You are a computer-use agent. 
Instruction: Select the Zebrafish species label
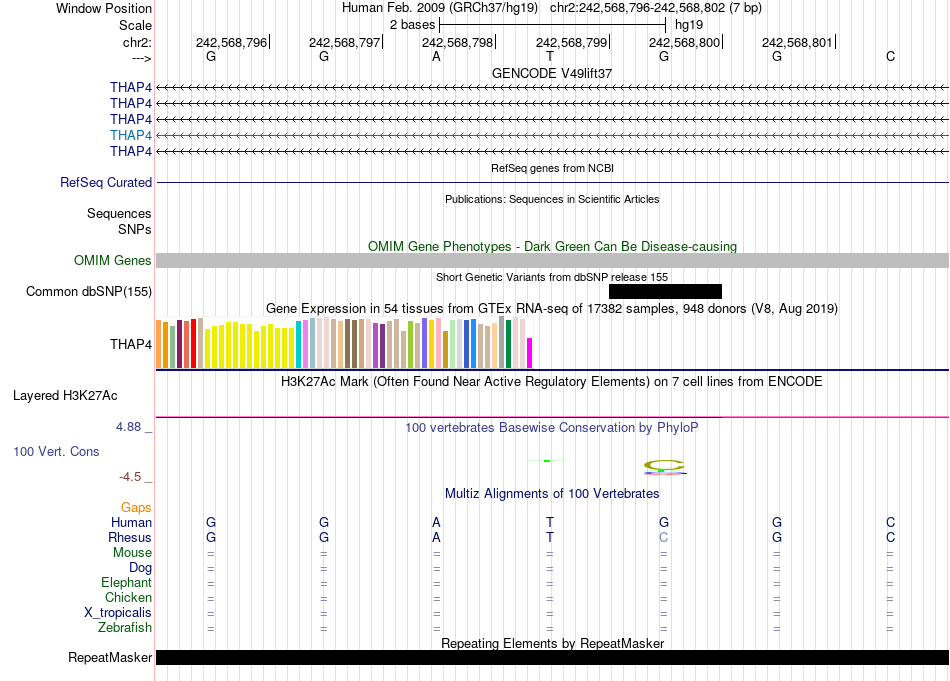[x=126, y=628]
